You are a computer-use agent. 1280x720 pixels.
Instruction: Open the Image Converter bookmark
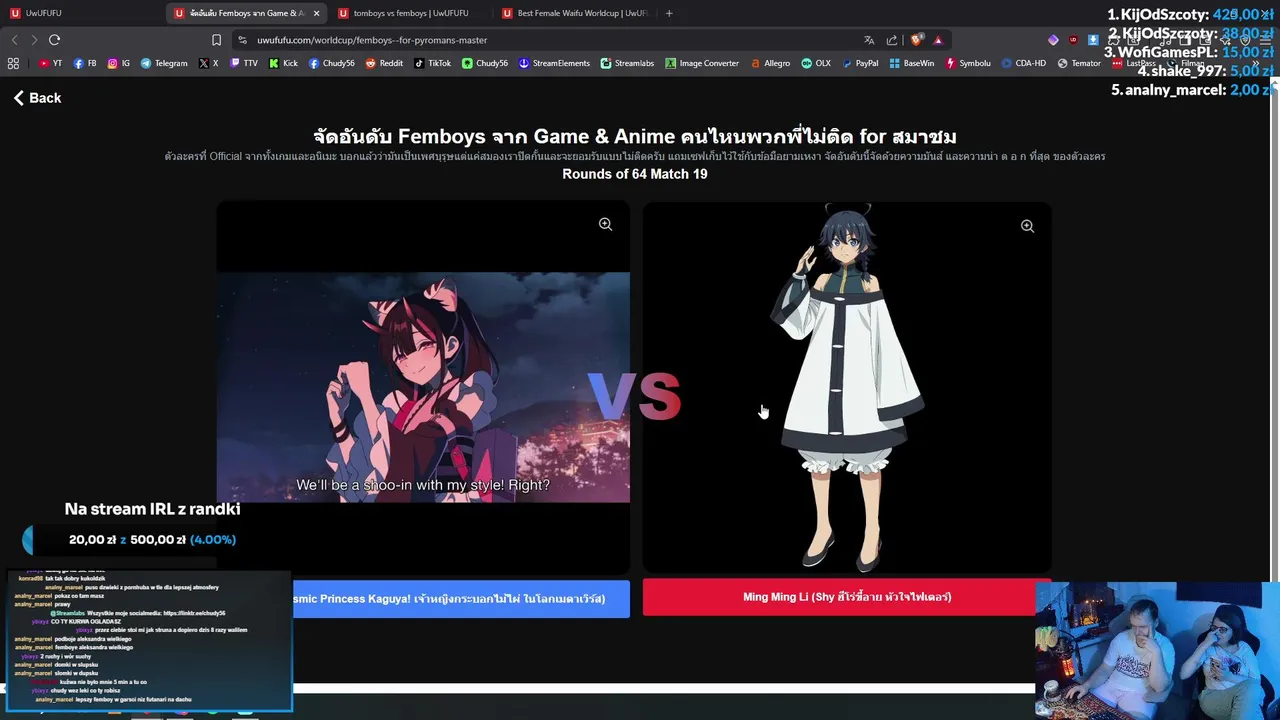[x=702, y=63]
